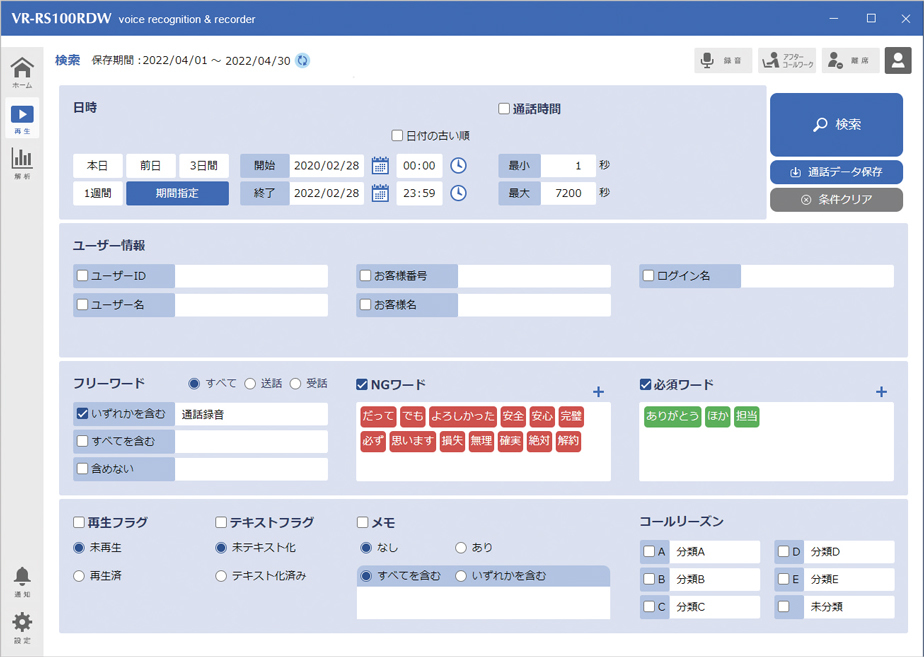Viewport: 924px width, 657px height.
Task: Click the 通知 bell icon
Action: (x=21, y=579)
